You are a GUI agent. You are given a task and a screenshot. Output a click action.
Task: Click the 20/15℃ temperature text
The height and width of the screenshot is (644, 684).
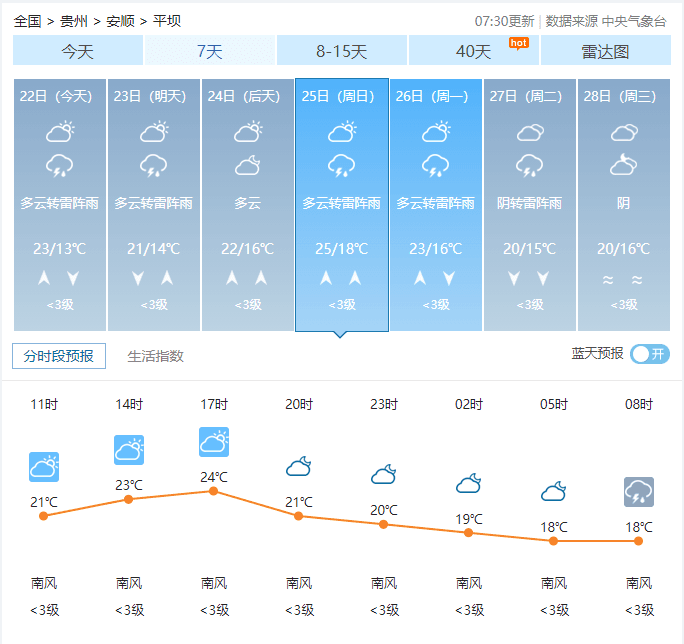pyautogui.click(x=530, y=249)
